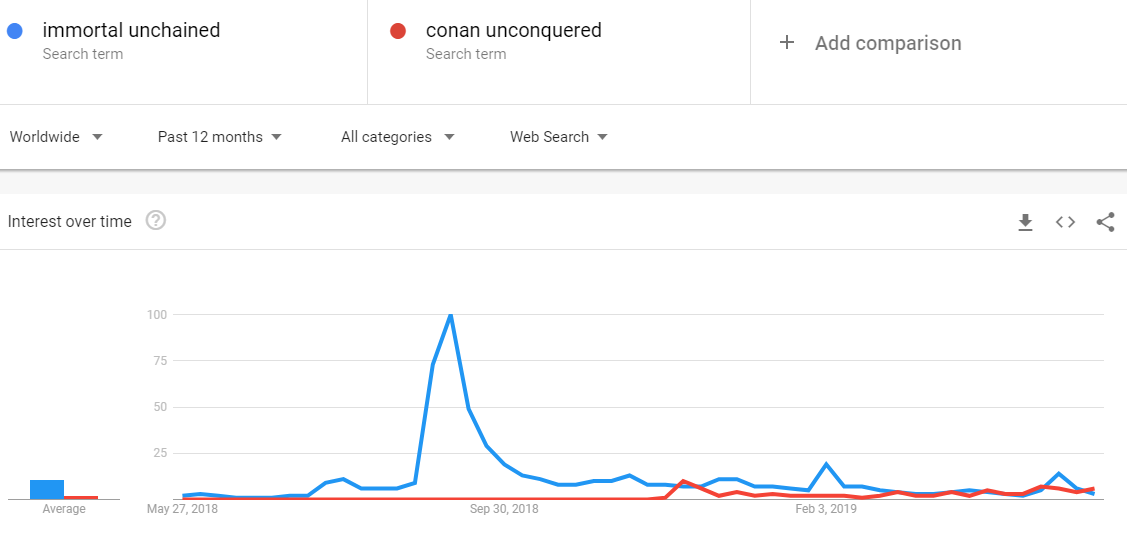Image resolution: width=1127 pixels, height=538 pixels.
Task: Expand the All categories dropdown
Action: [397, 136]
